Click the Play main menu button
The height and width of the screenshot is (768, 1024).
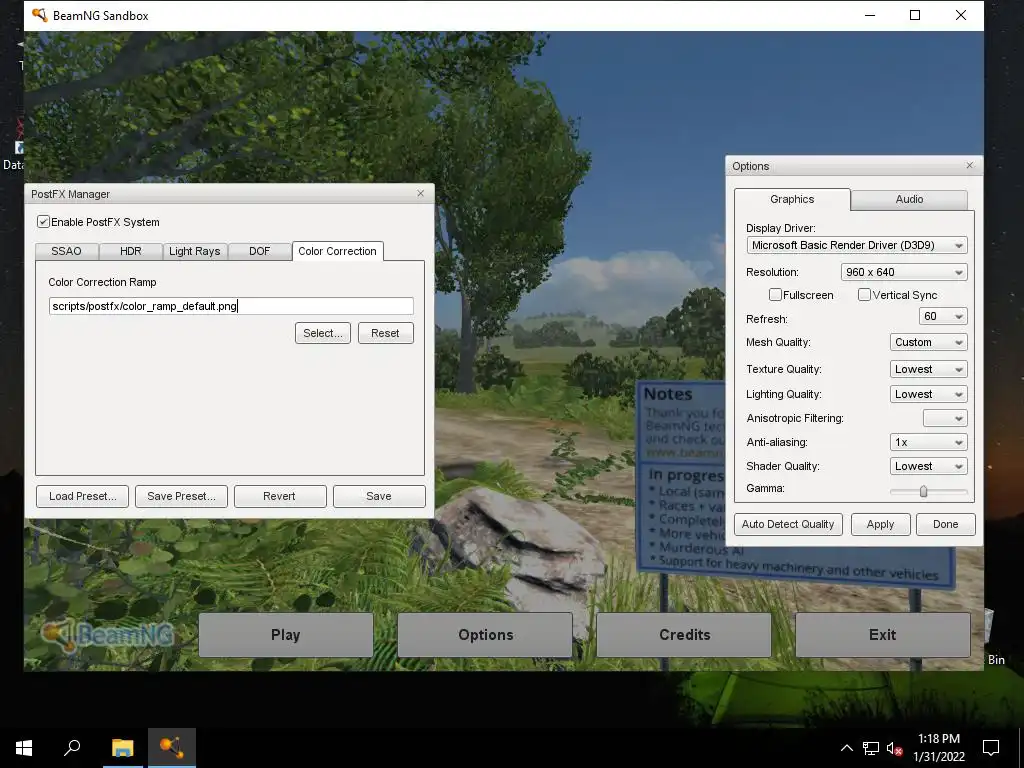point(285,635)
